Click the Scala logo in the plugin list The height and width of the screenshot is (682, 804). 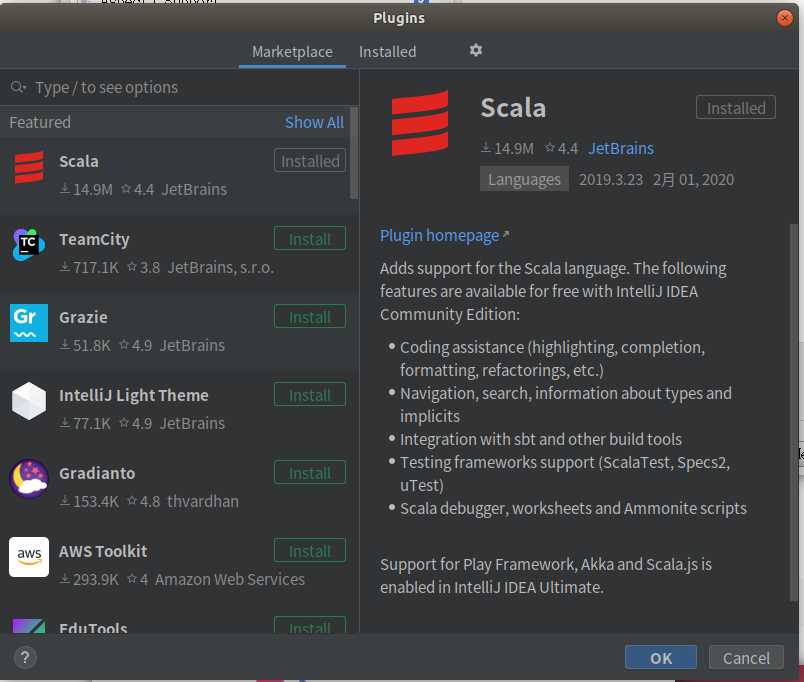[29, 168]
